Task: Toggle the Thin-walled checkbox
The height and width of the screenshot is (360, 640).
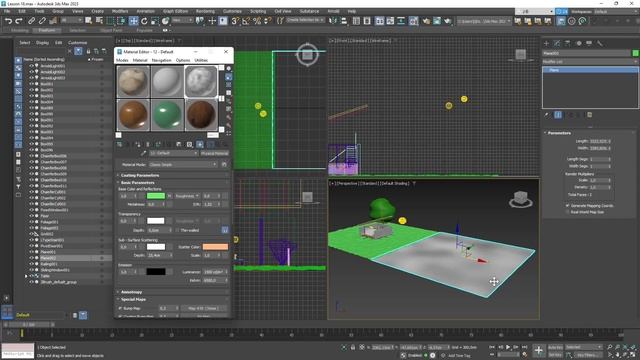Action: click(x=177, y=230)
